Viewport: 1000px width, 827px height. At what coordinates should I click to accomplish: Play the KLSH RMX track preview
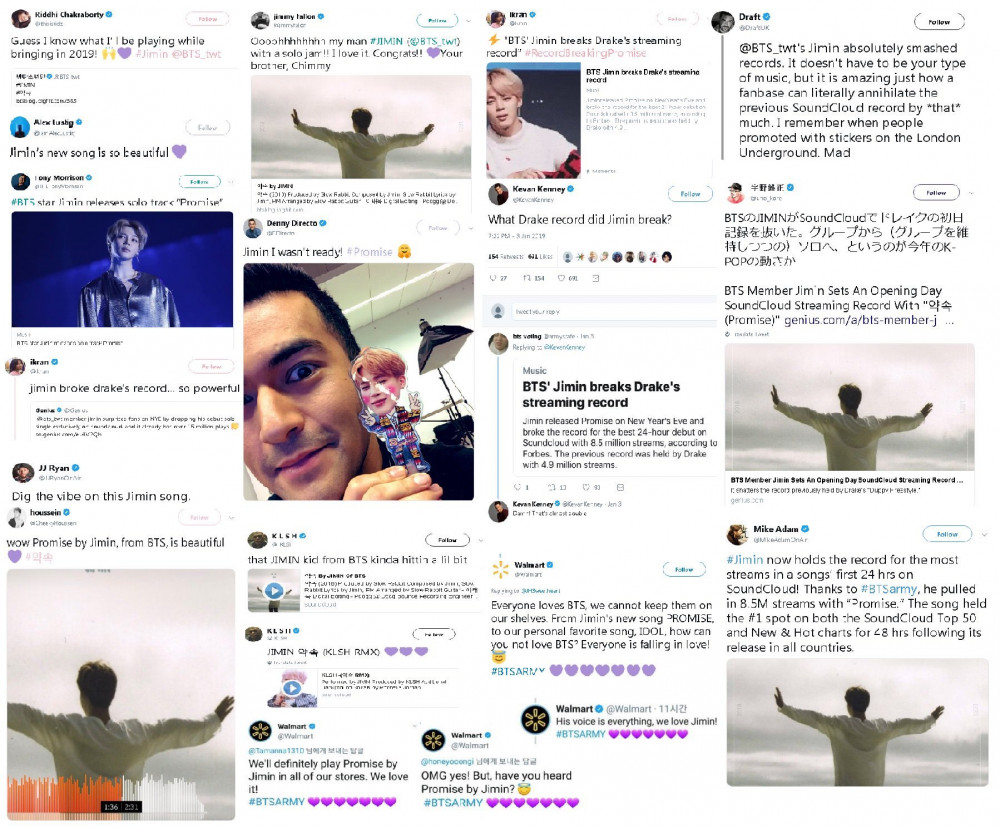click(292, 688)
